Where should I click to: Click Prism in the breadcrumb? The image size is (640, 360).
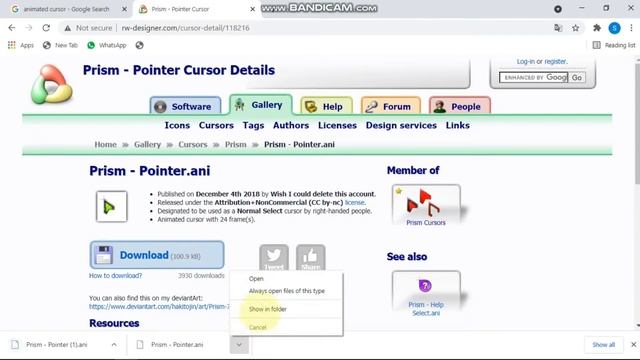click(x=236, y=144)
